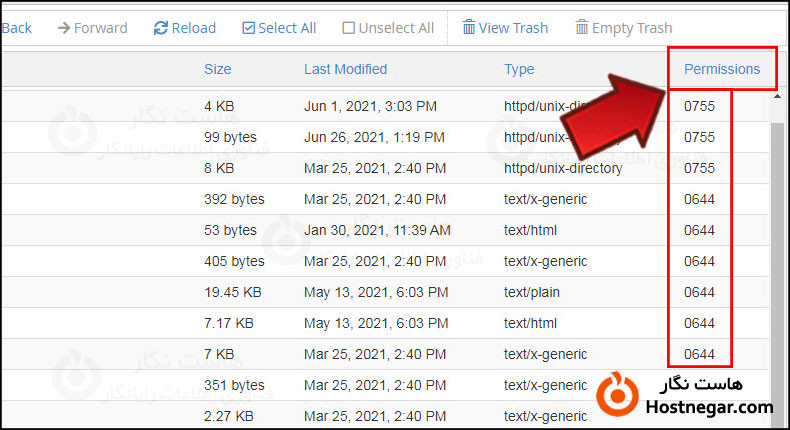Image resolution: width=790 pixels, height=430 pixels.
Task: Check the Select All checkbox
Action: click(x=249, y=28)
